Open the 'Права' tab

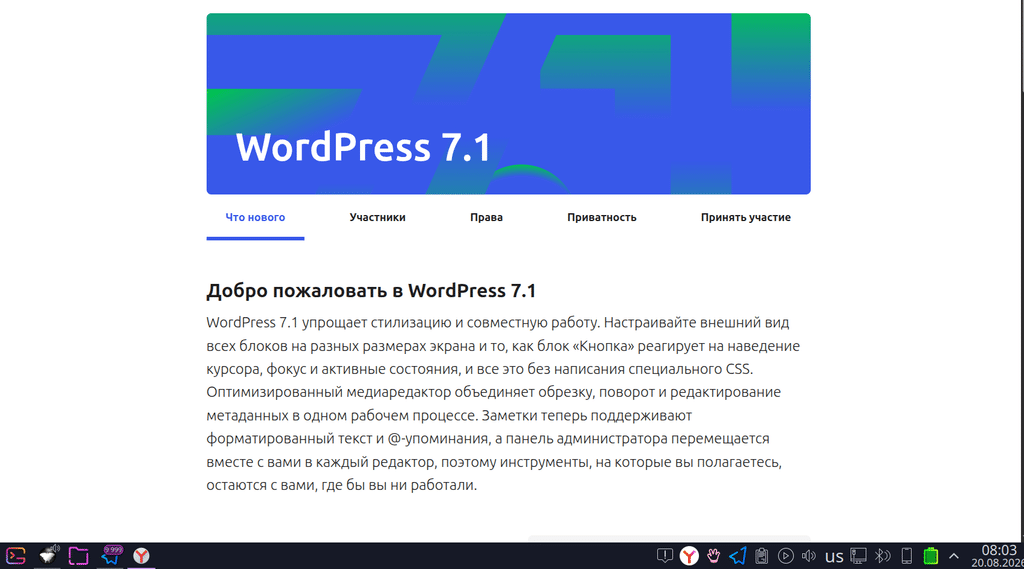pos(487,218)
